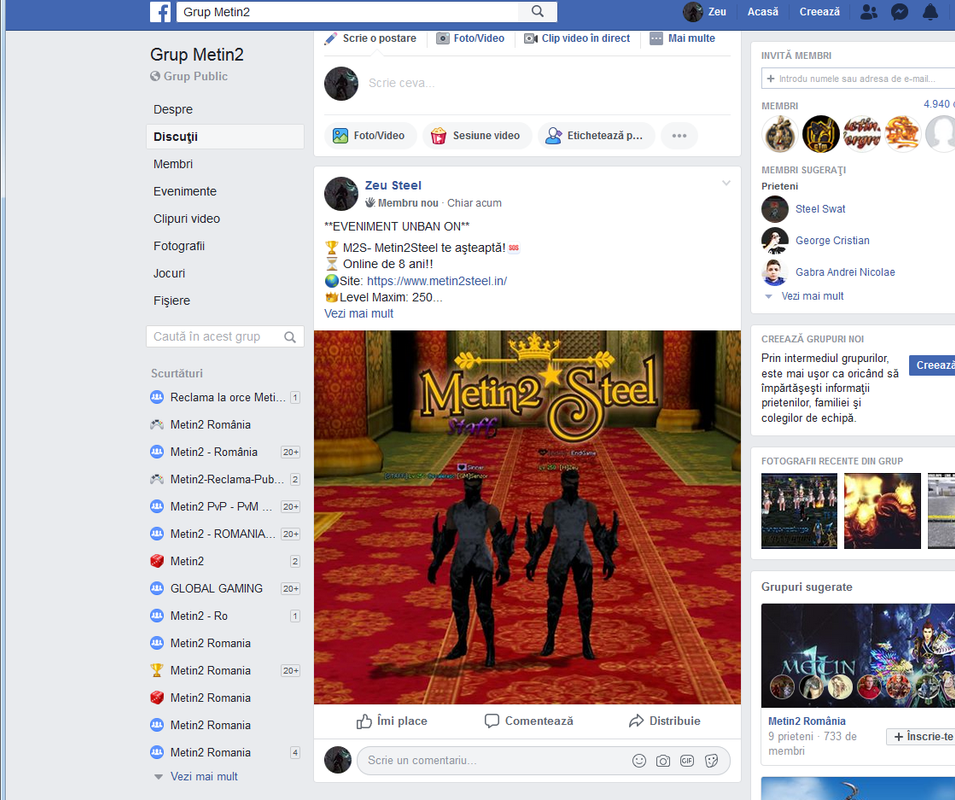Open the Notifications bell icon
This screenshot has height=800, width=955.
tap(930, 12)
